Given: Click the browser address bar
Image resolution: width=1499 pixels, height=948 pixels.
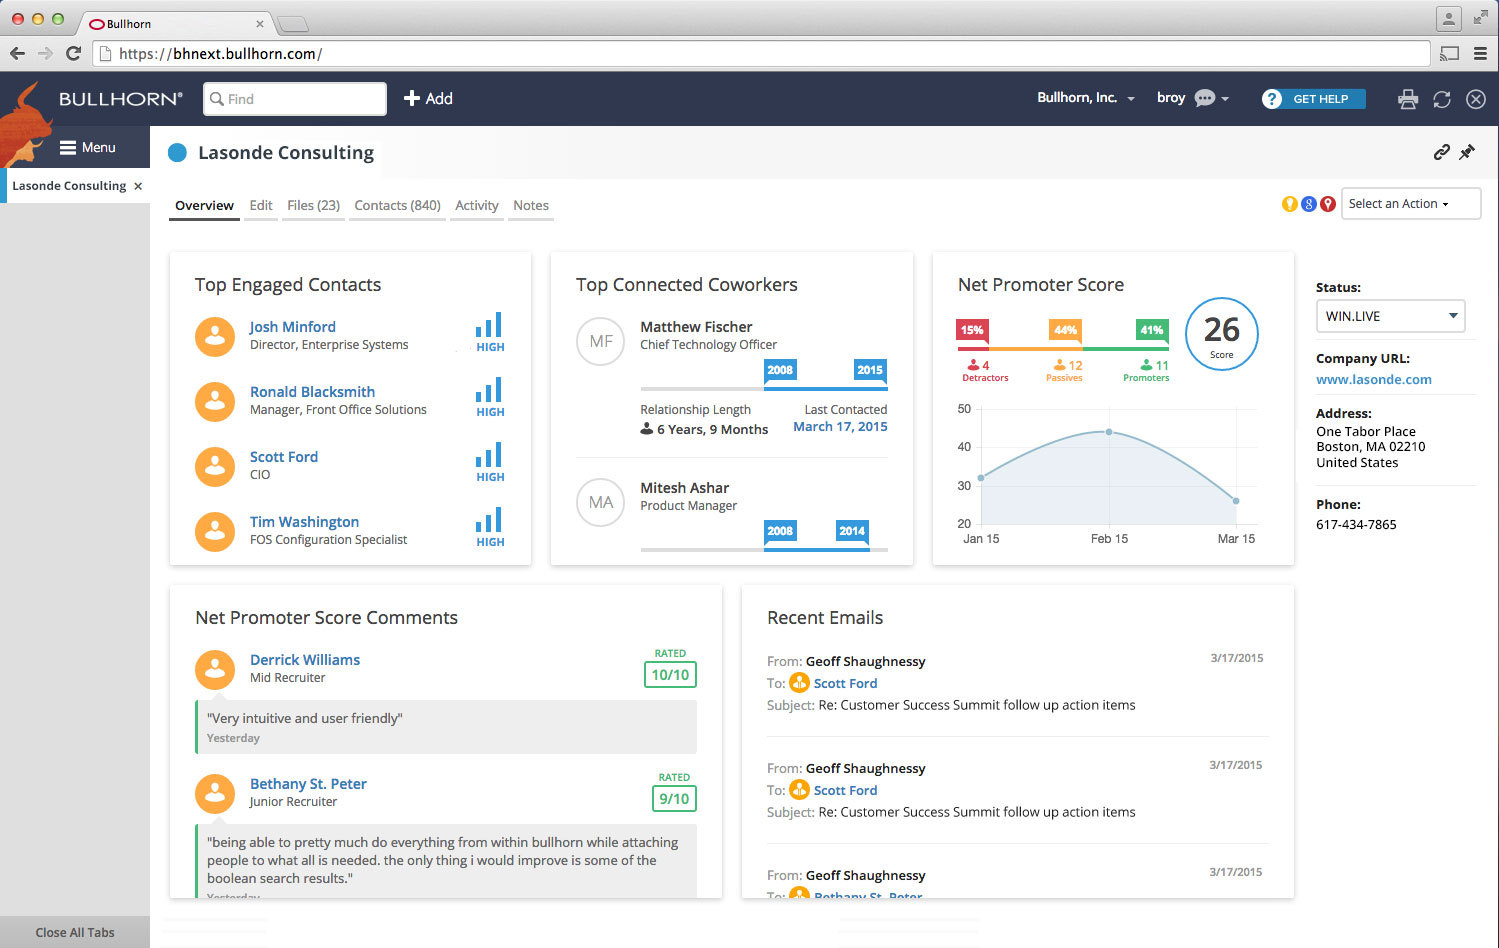Looking at the screenshot, I should coord(762,53).
